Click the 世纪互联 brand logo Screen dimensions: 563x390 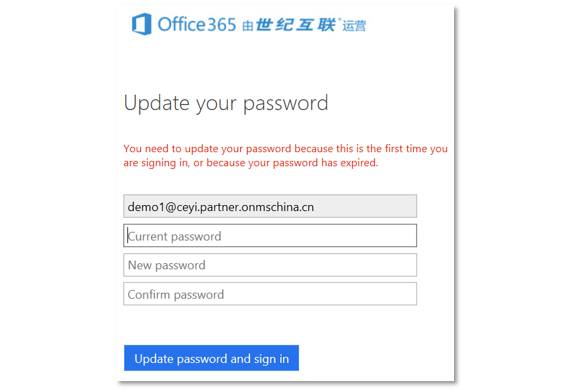[296, 25]
